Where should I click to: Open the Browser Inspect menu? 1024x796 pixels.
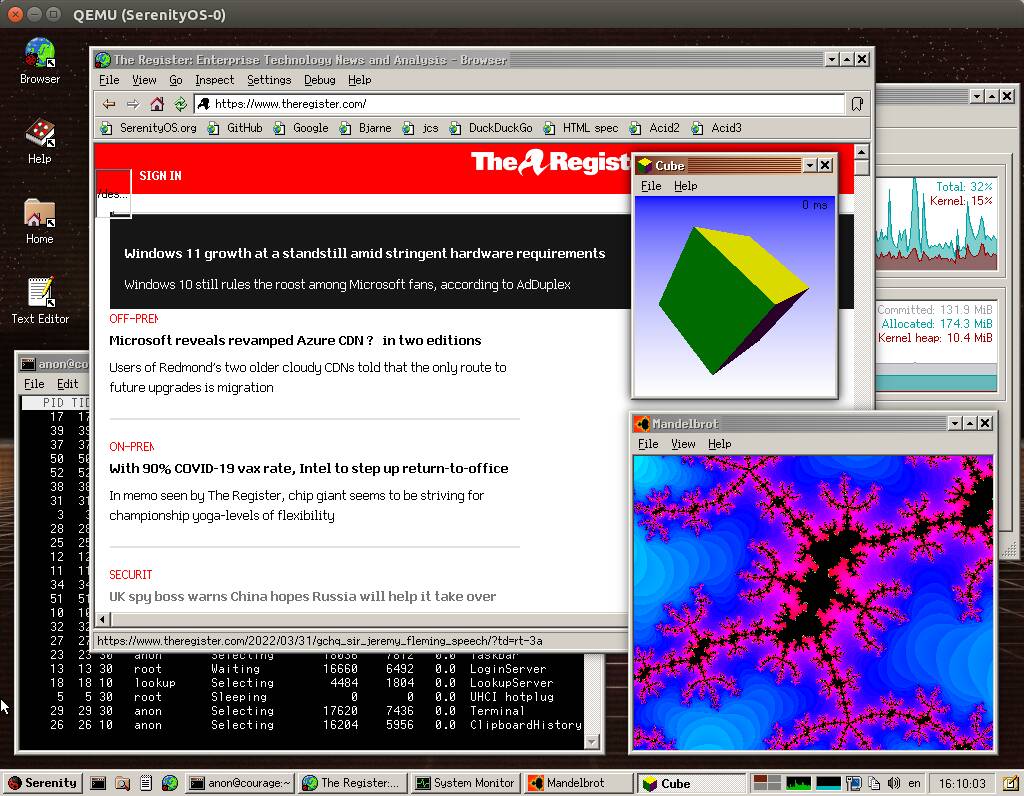click(x=214, y=80)
